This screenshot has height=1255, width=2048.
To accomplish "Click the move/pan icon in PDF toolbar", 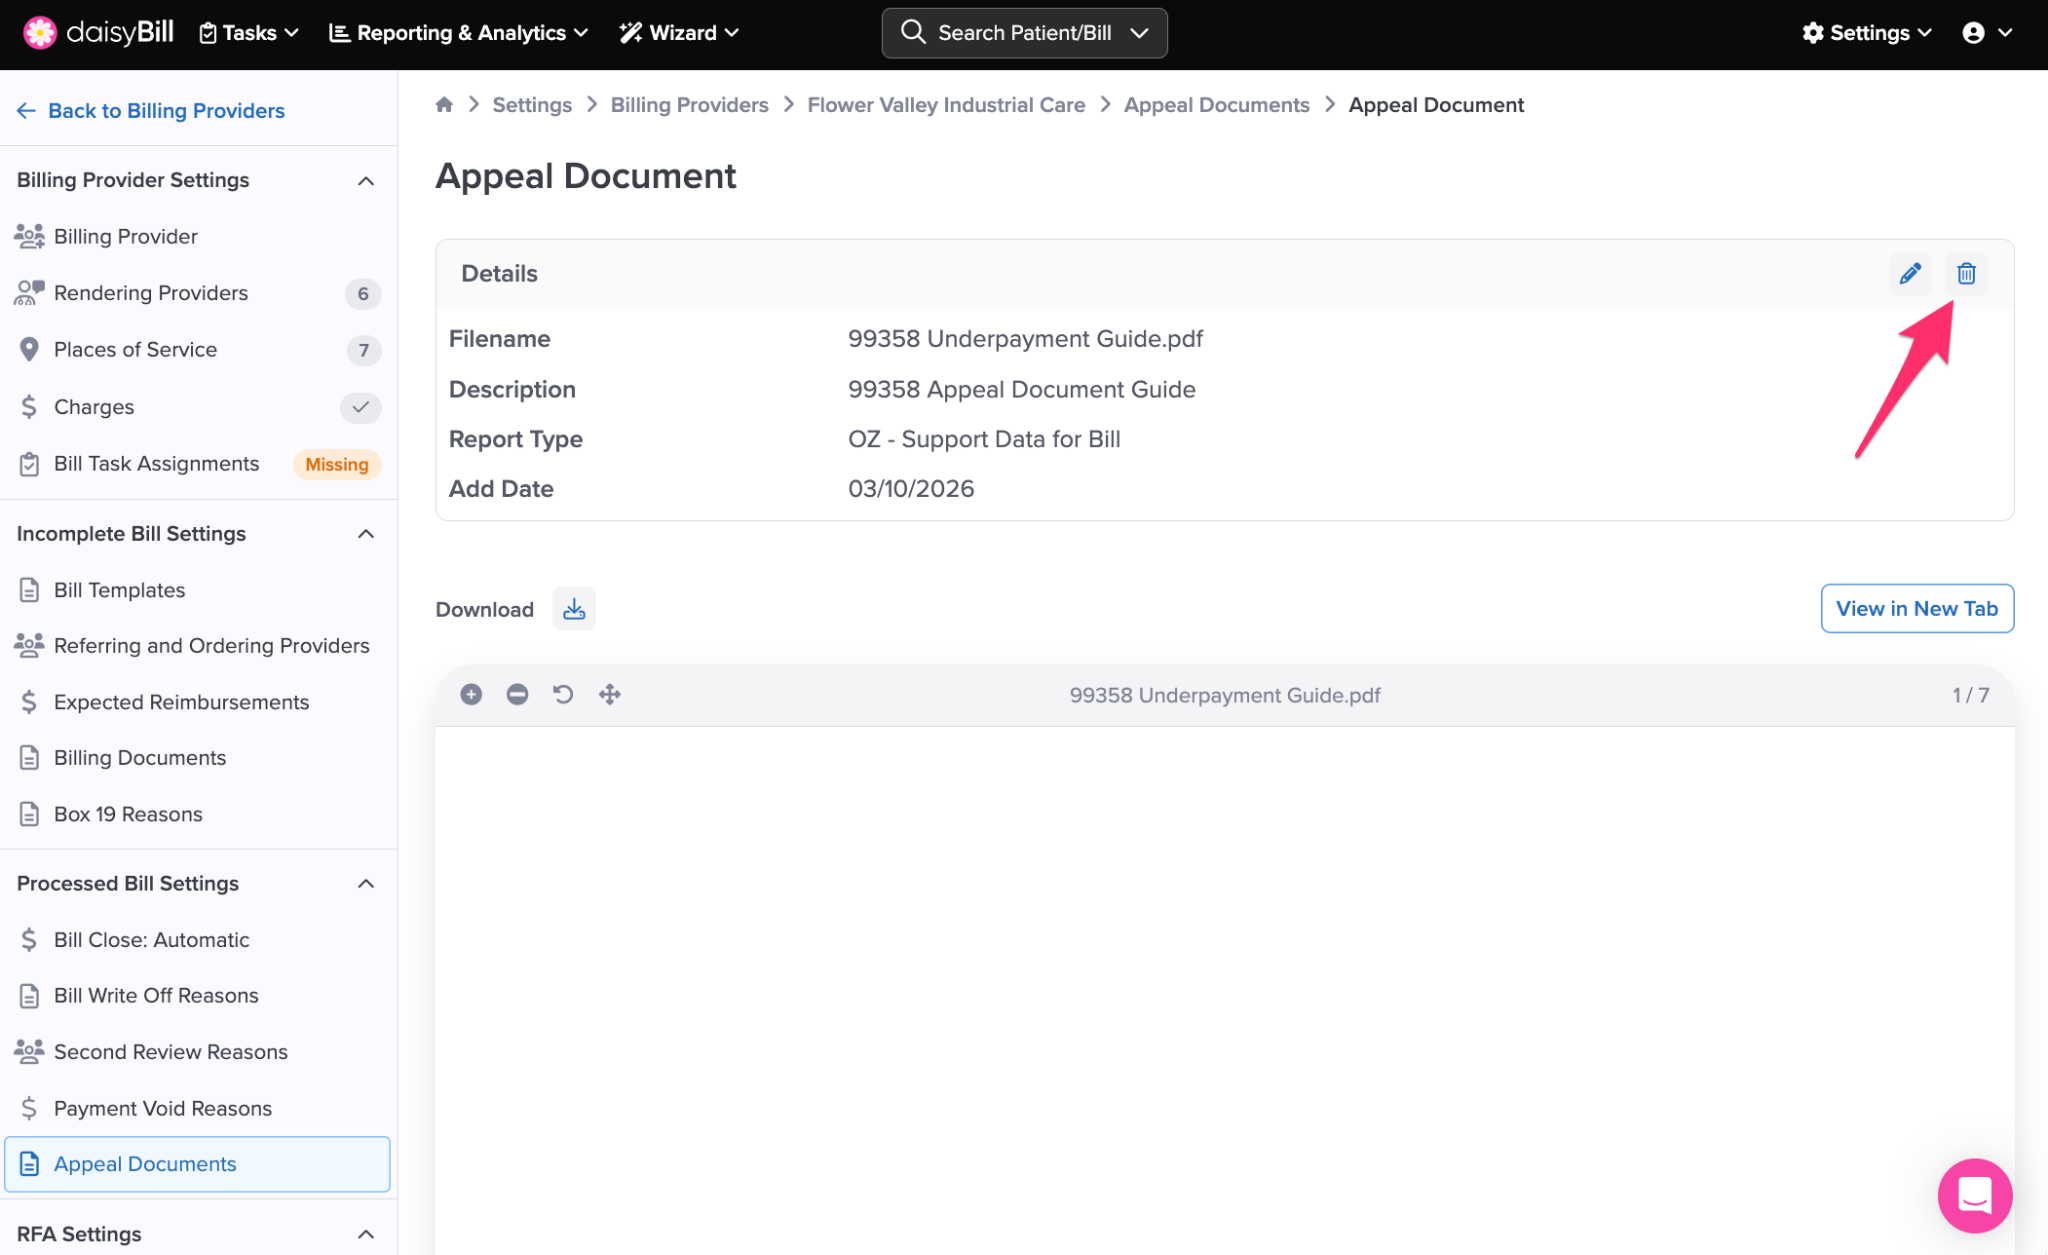I will coord(610,694).
